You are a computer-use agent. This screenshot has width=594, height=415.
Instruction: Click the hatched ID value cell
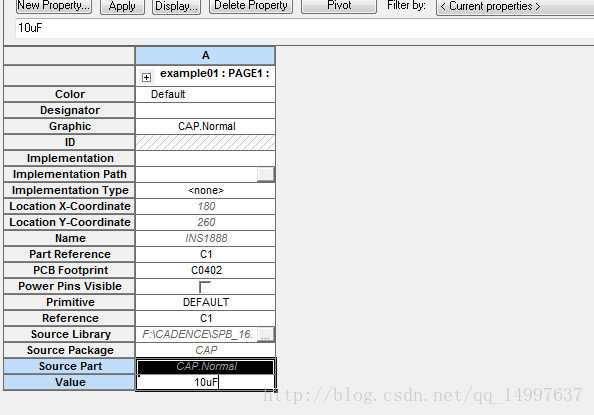205,142
